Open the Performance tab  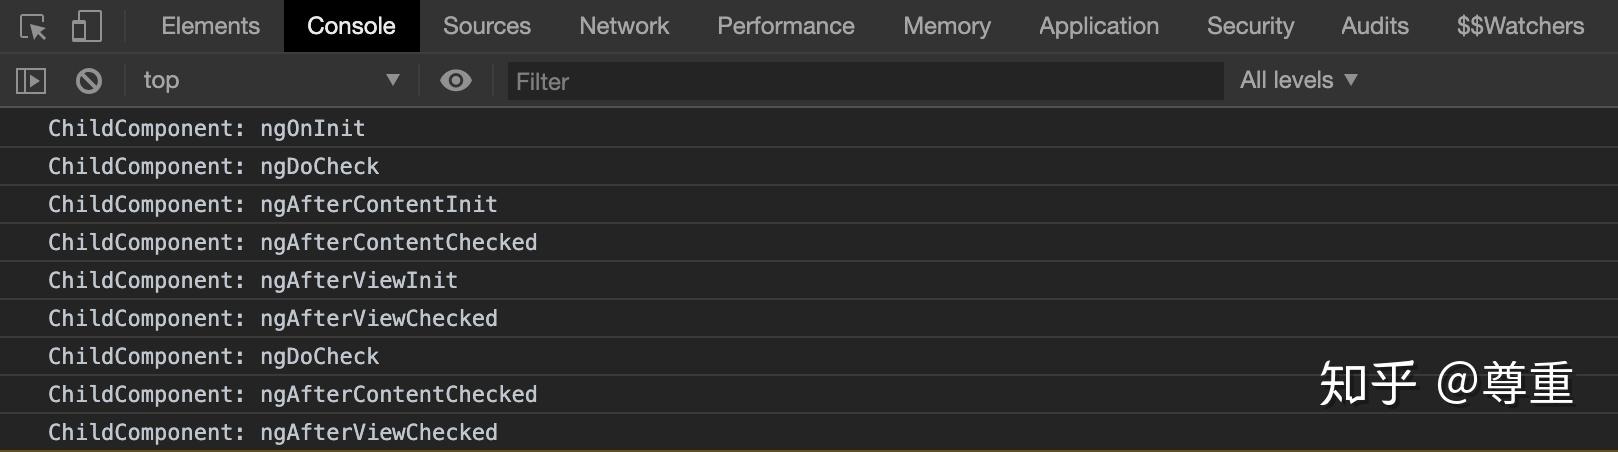(786, 26)
